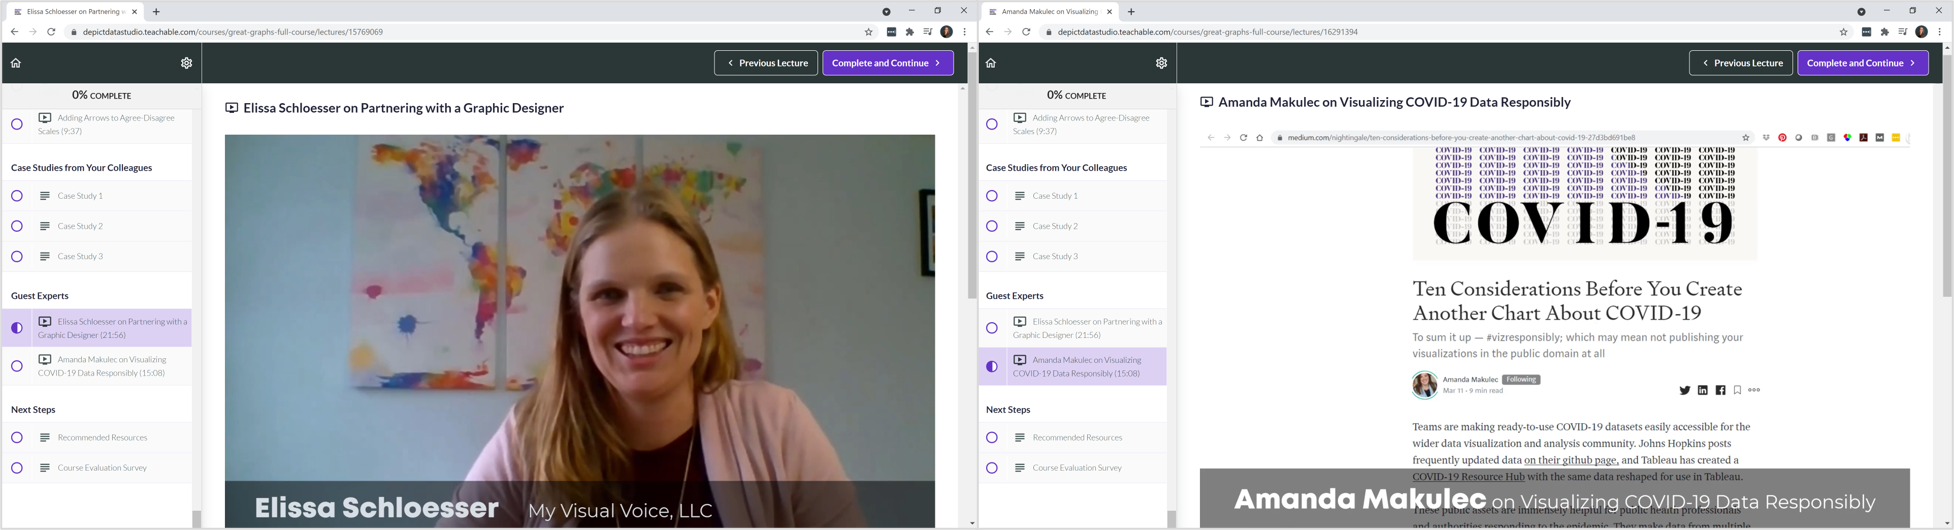Reload the page in Elissa Schloesser window
Viewport: 1954px width, 530px height.
pos(51,32)
